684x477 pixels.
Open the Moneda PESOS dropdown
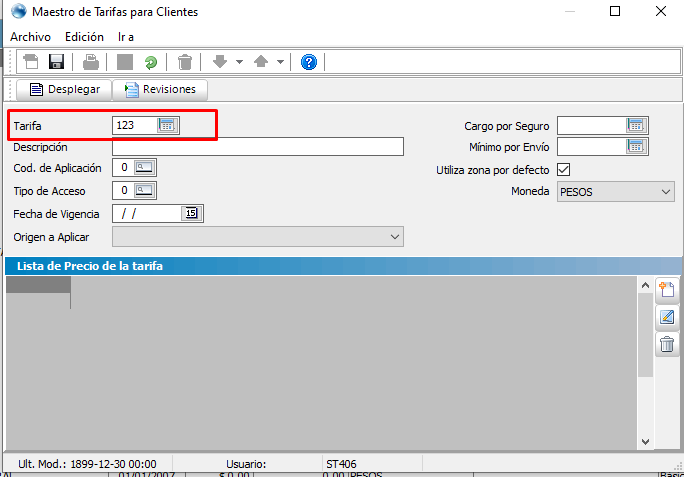tap(616, 192)
